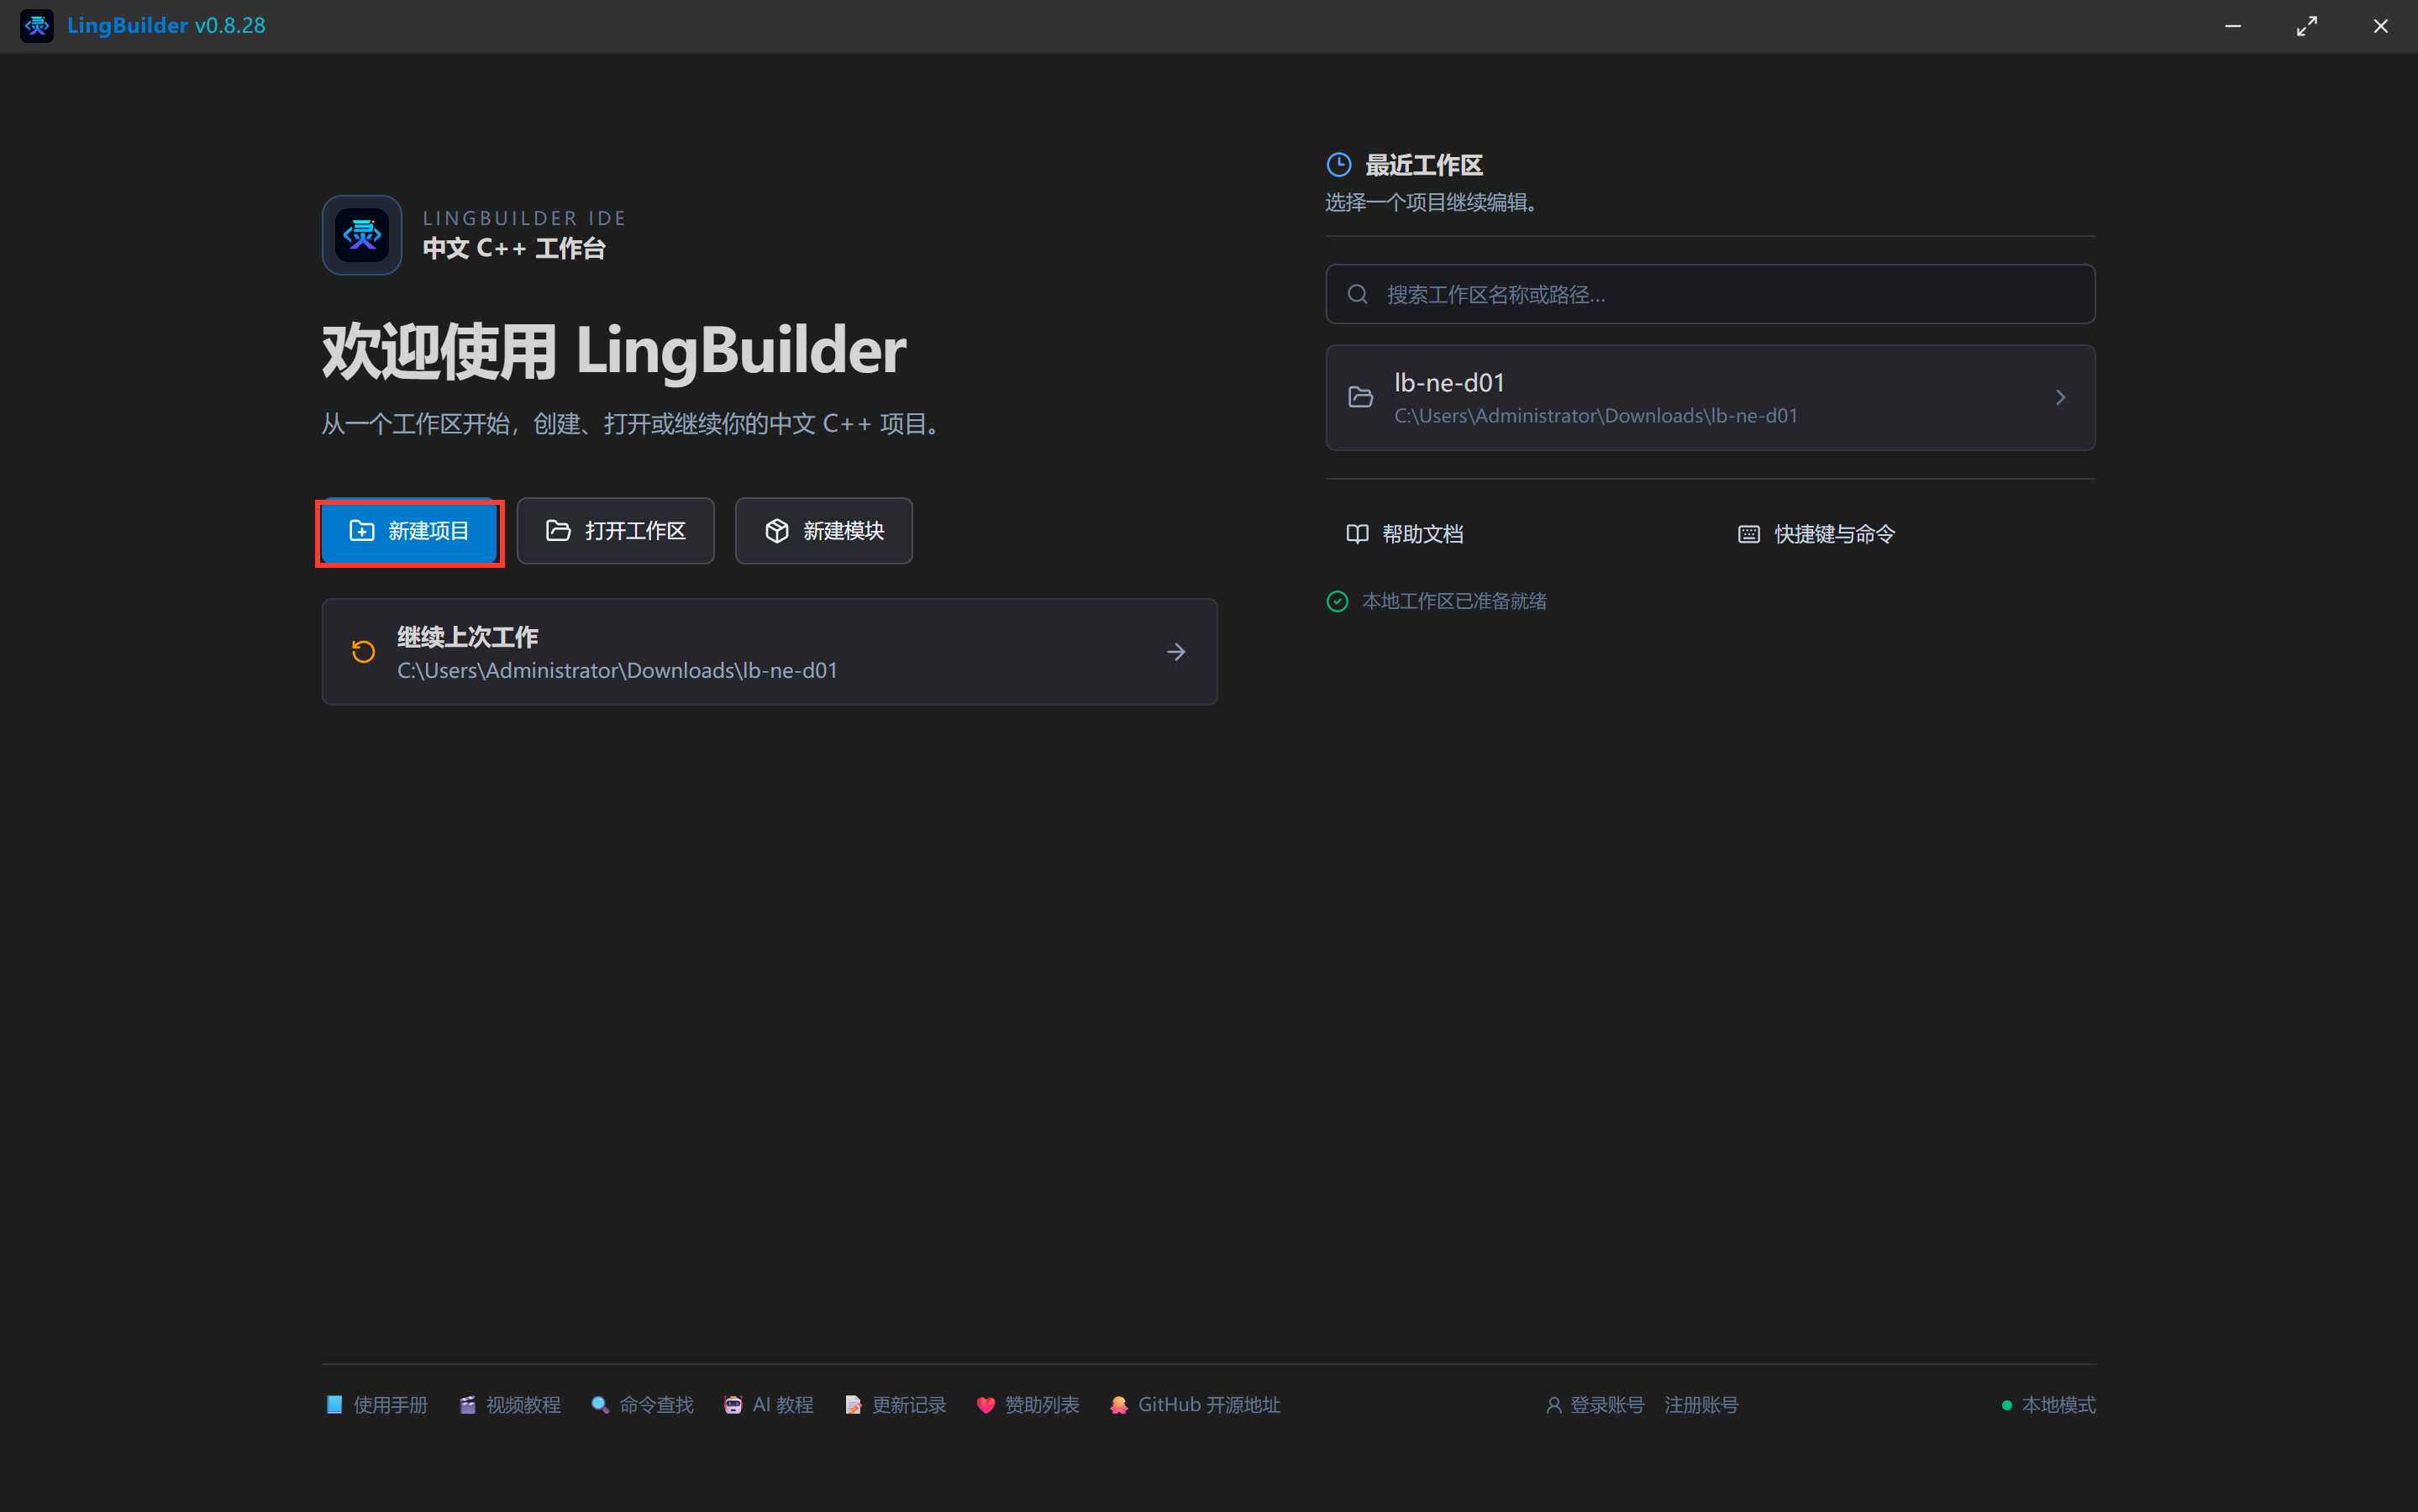Viewport: 2418px width, 1512px height.
Task: Open AI 教程 footer link
Action: pyautogui.click(x=768, y=1405)
